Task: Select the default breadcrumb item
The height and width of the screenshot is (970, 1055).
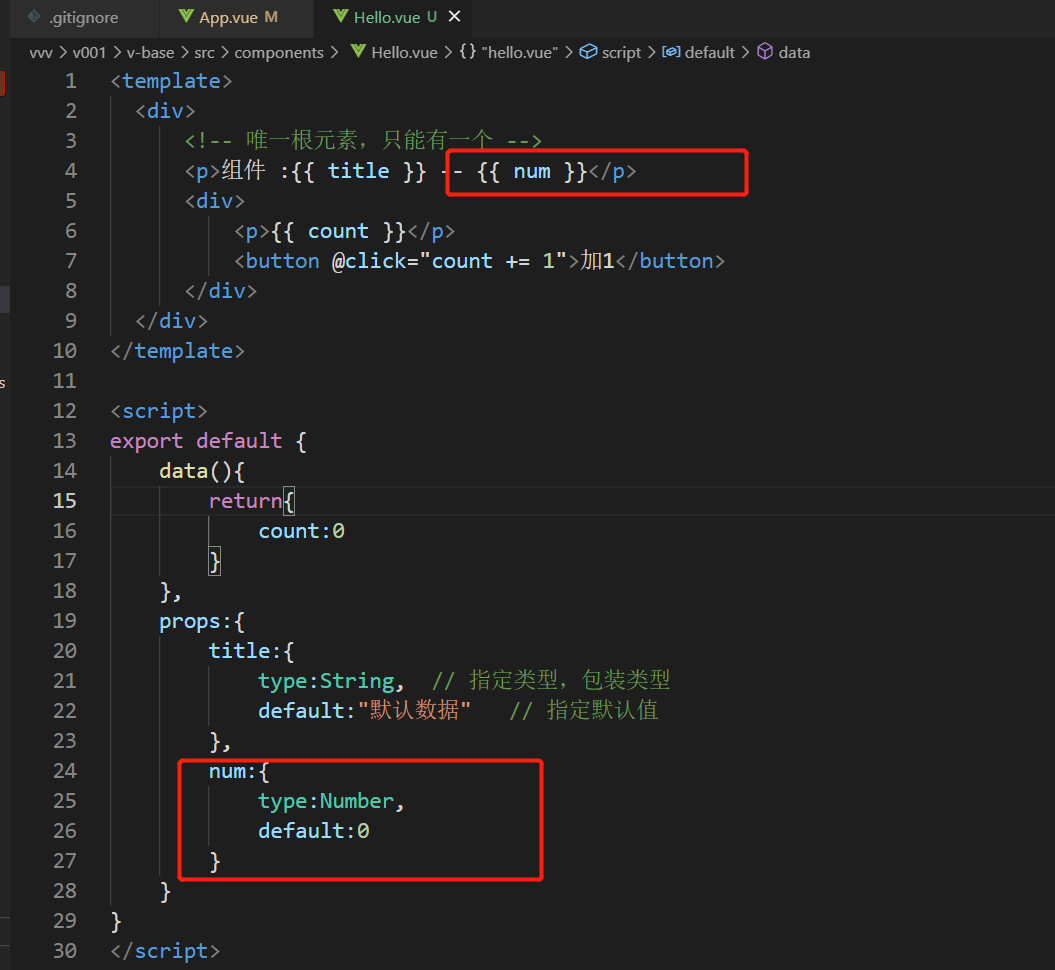Action: coord(709,52)
